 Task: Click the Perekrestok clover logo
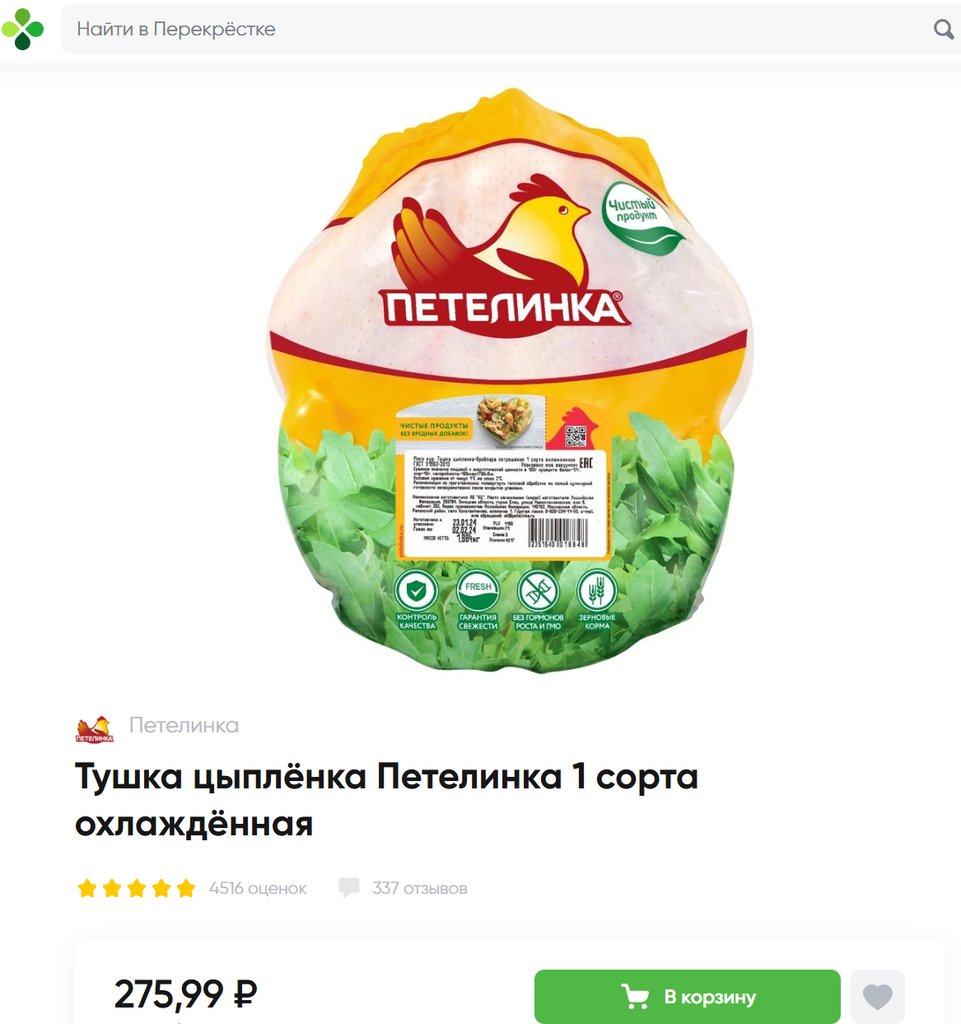[23, 29]
